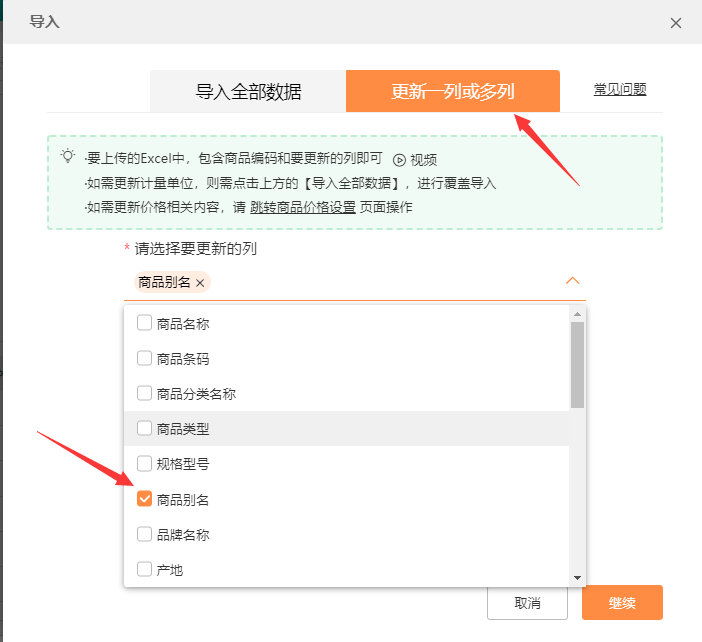Tick the 规格型号 checkbox

coord(144,464)
